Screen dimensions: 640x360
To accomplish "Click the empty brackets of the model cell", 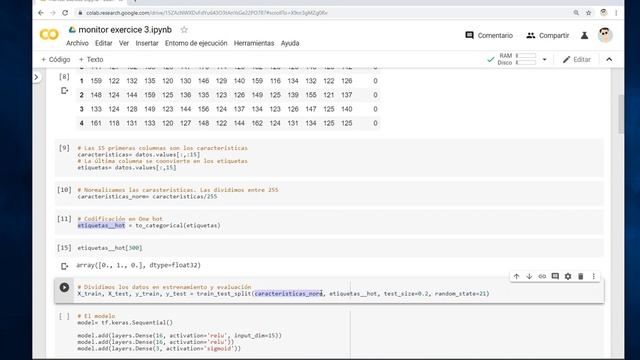I will pos(64,316).
